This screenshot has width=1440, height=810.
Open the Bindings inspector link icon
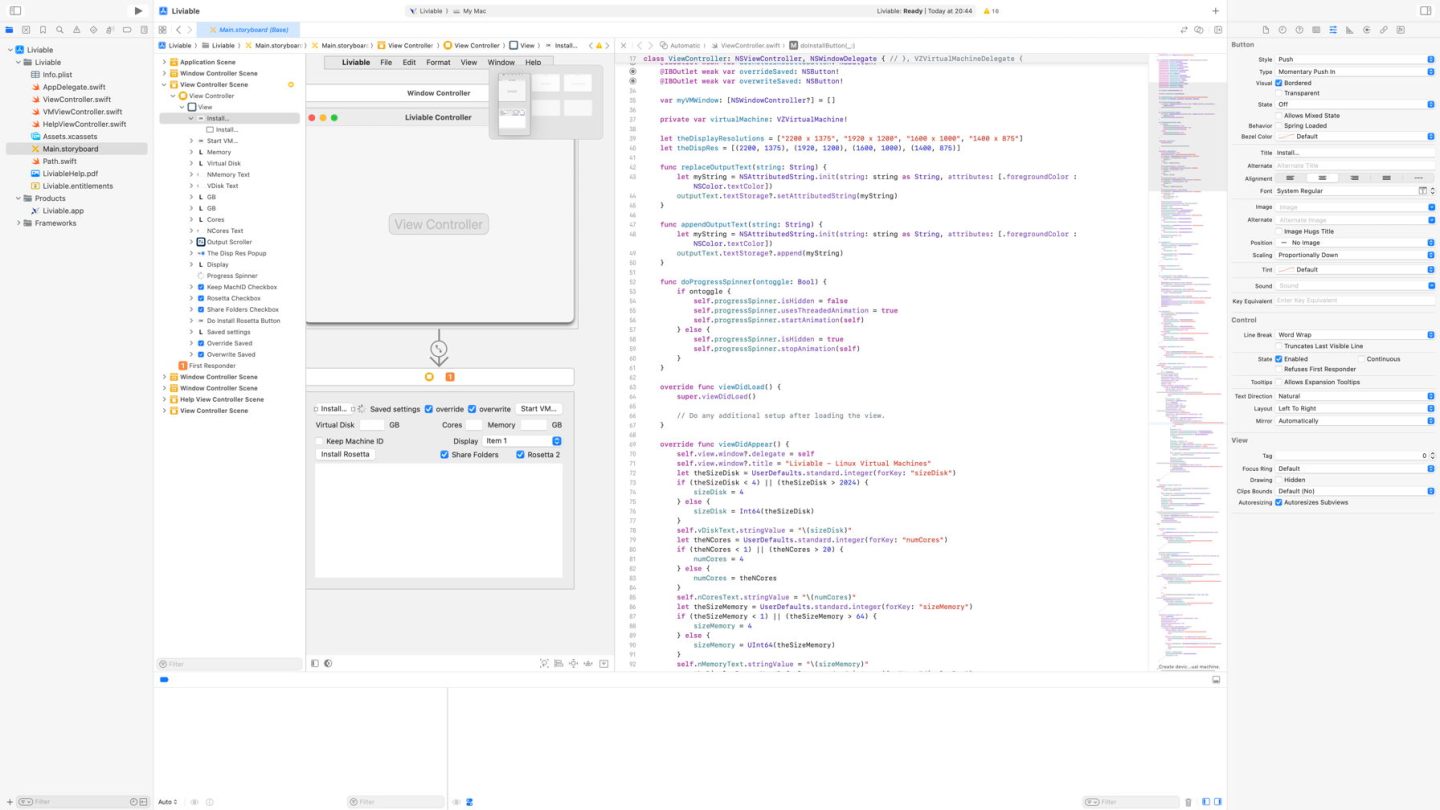[x=1384, y=30]
